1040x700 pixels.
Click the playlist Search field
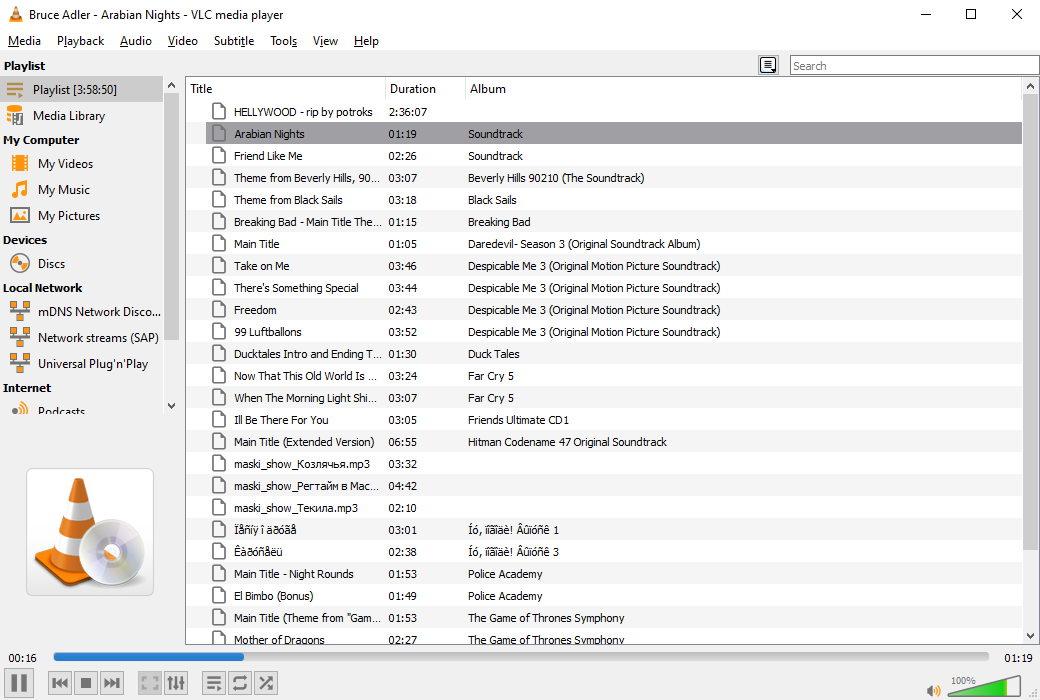tap(914, 66)
